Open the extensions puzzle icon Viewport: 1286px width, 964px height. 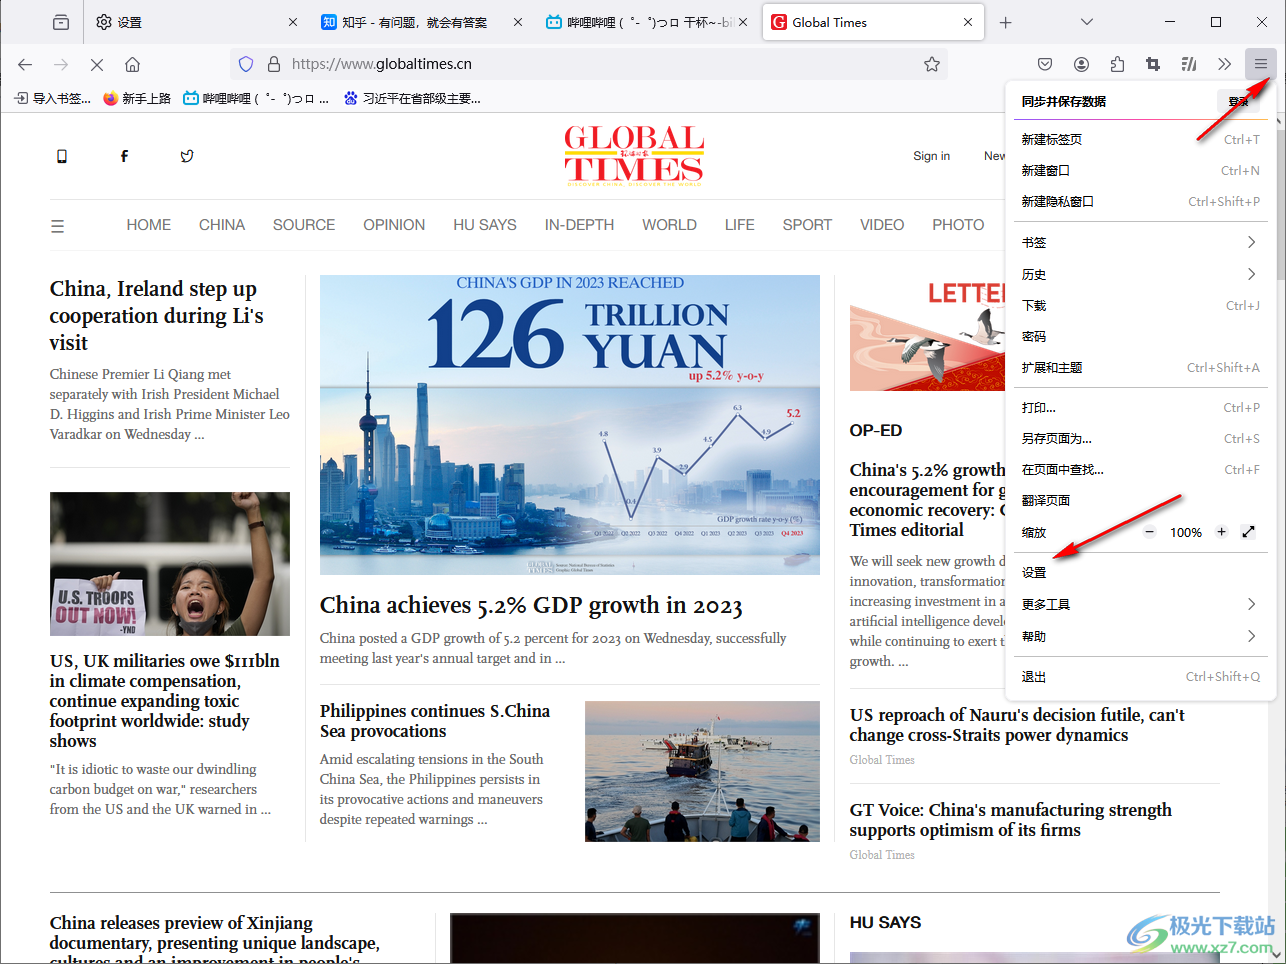point(1117,64)
